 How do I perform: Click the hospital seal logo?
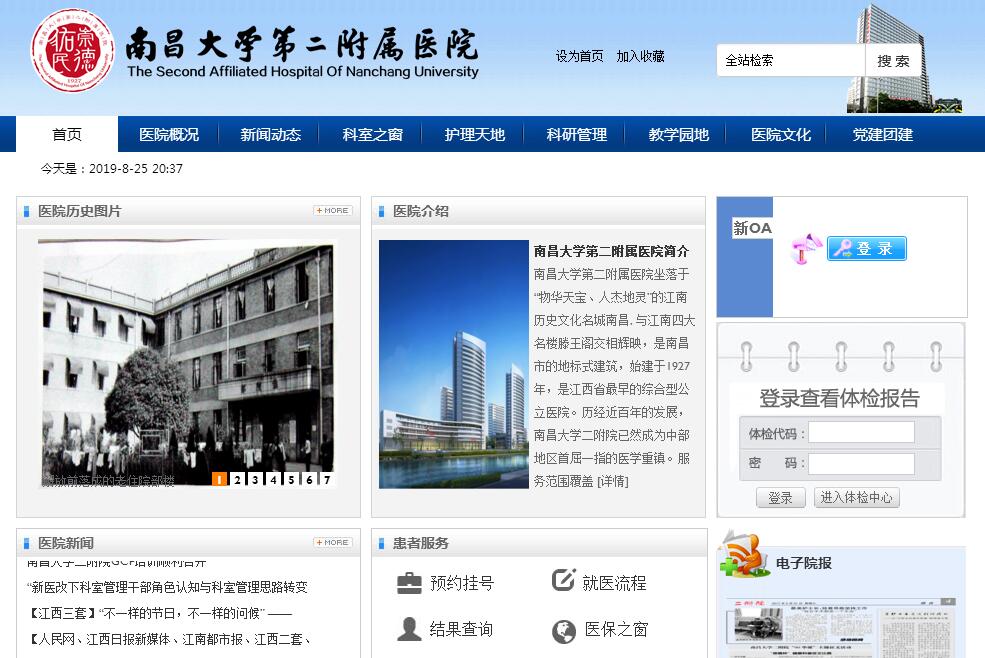73,51
